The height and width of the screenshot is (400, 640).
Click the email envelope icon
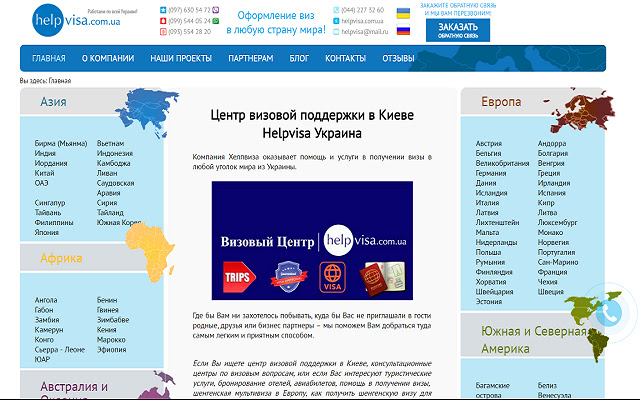coord(336,31)
